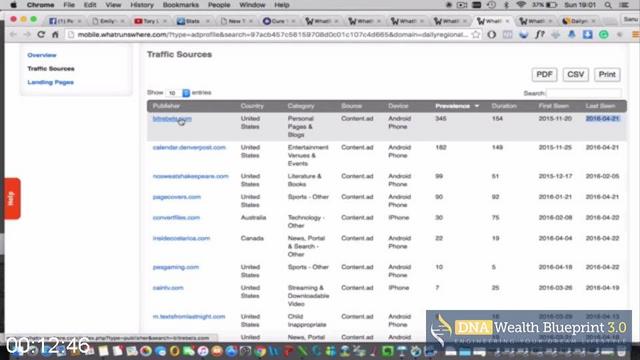Viewport: 640px width, 360px height.
Task: Sort by the Device column header
Action: (x=398, y=106)
